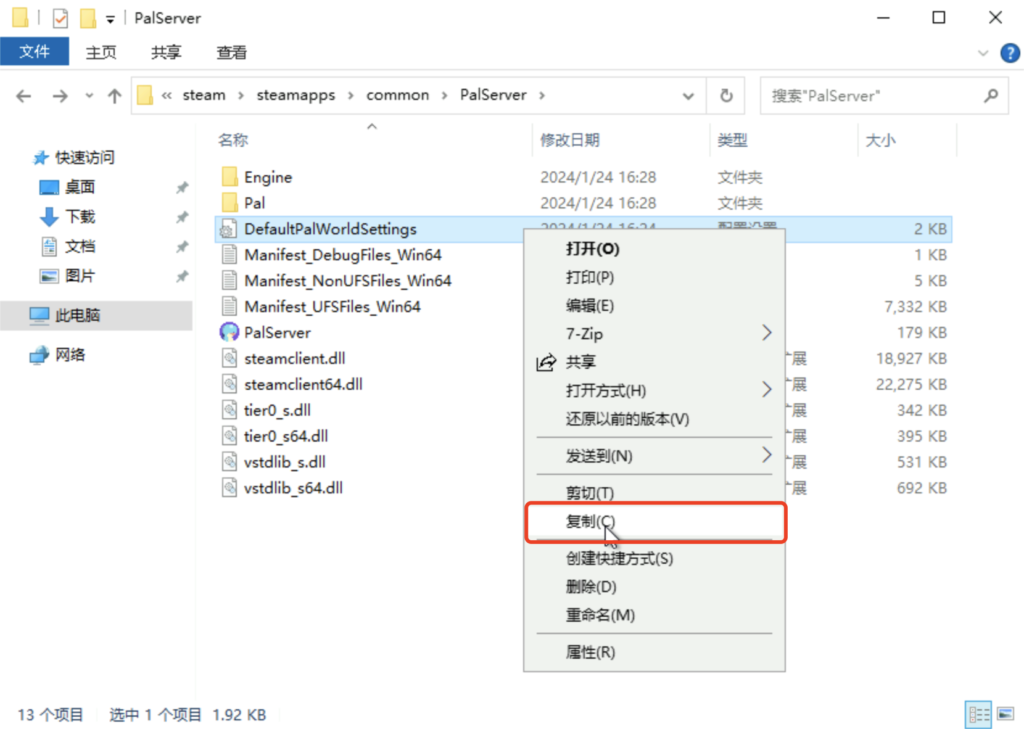Select tier0_s64.dll file icon
This screenshot has height=729, width=1024.
[x=229, y=436]
